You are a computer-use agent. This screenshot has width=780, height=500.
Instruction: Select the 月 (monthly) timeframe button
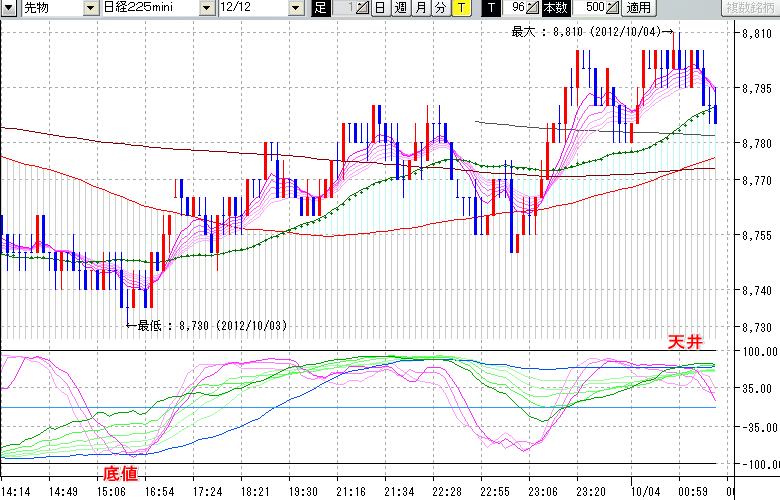(x=420, y=8)
